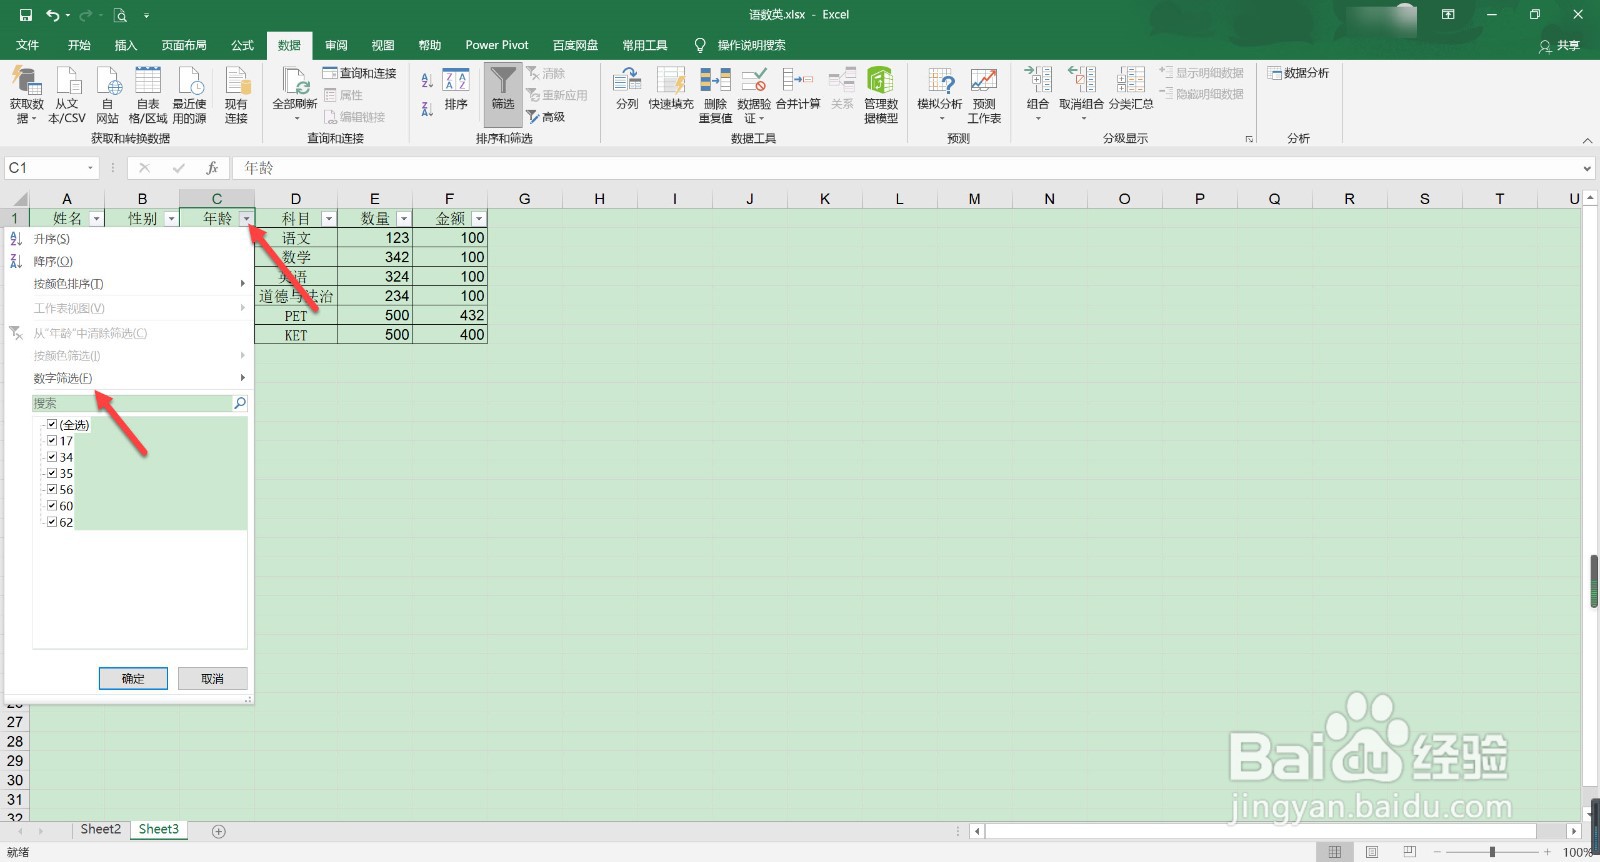Switch to Sheet2 worksheet tab
This screenshot has width=1600, height=862.
pos(100,829)
